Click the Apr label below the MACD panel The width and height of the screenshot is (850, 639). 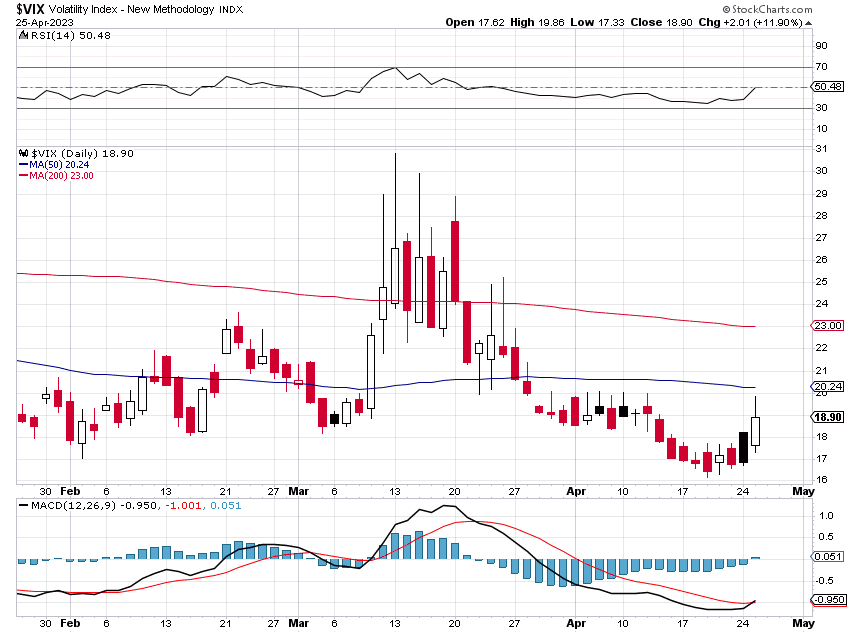(x=576, y=623)
